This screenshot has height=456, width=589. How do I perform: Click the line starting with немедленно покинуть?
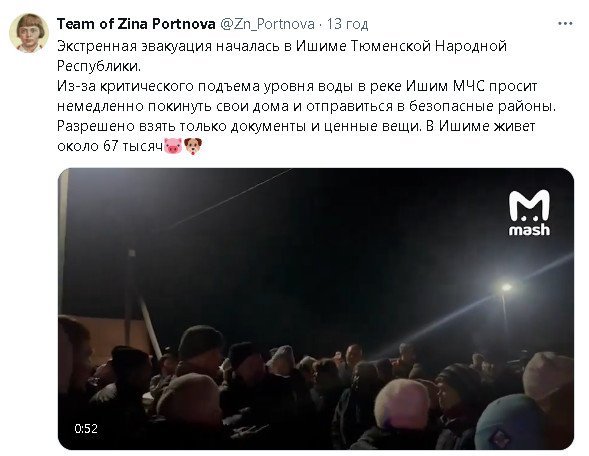coord(306,106)
